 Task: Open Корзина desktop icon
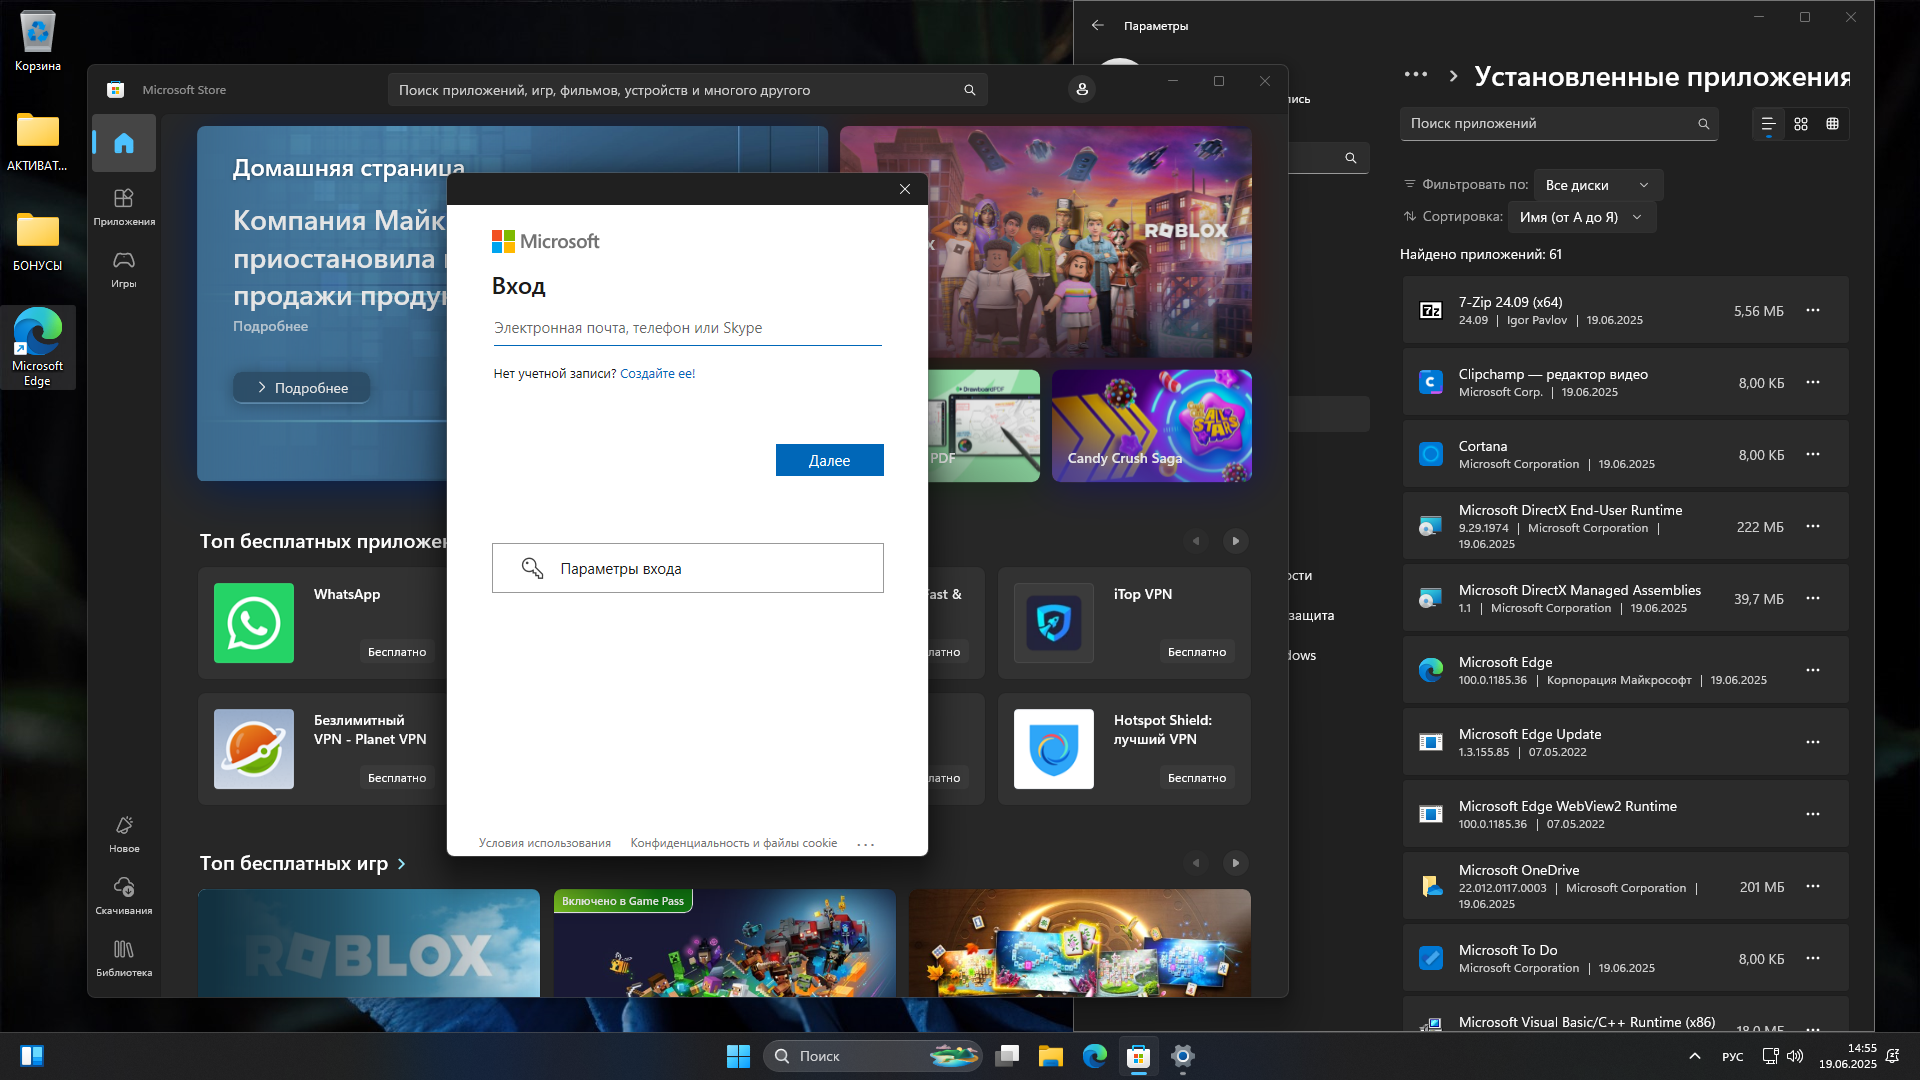pyautogui.click(x=38, y=40)
